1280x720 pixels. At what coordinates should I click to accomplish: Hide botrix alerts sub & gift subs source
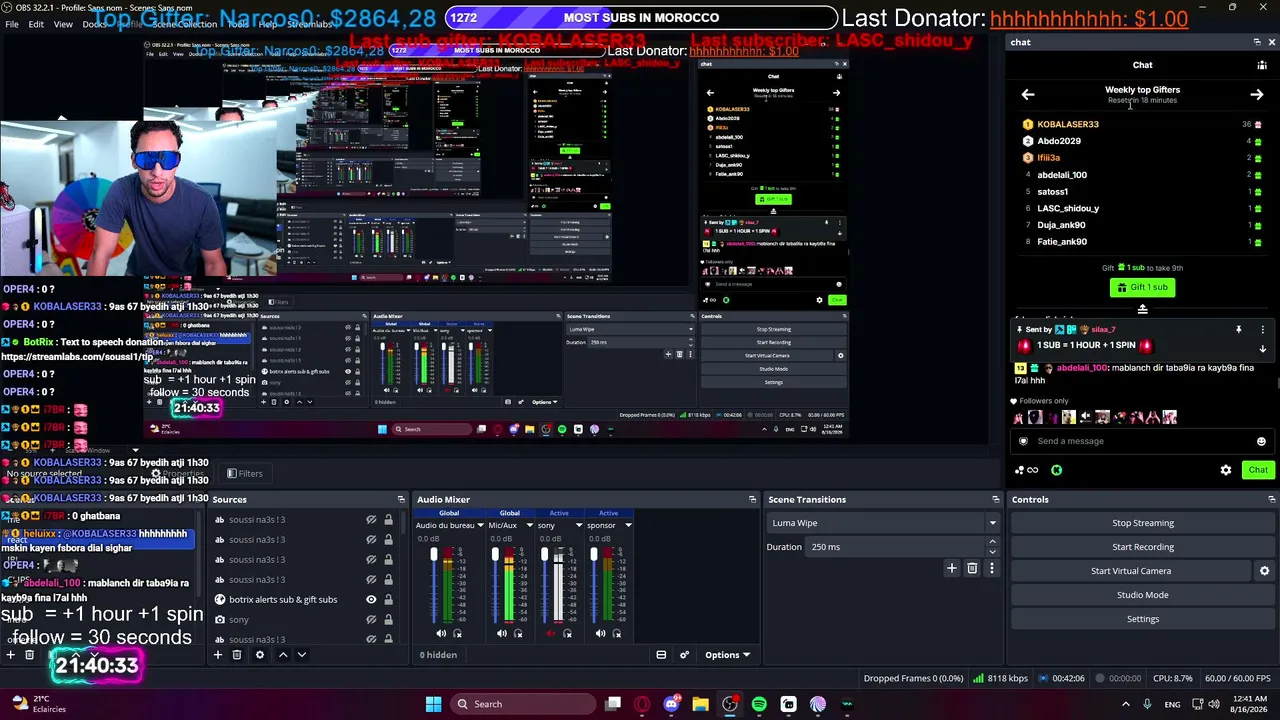point(371,600)
